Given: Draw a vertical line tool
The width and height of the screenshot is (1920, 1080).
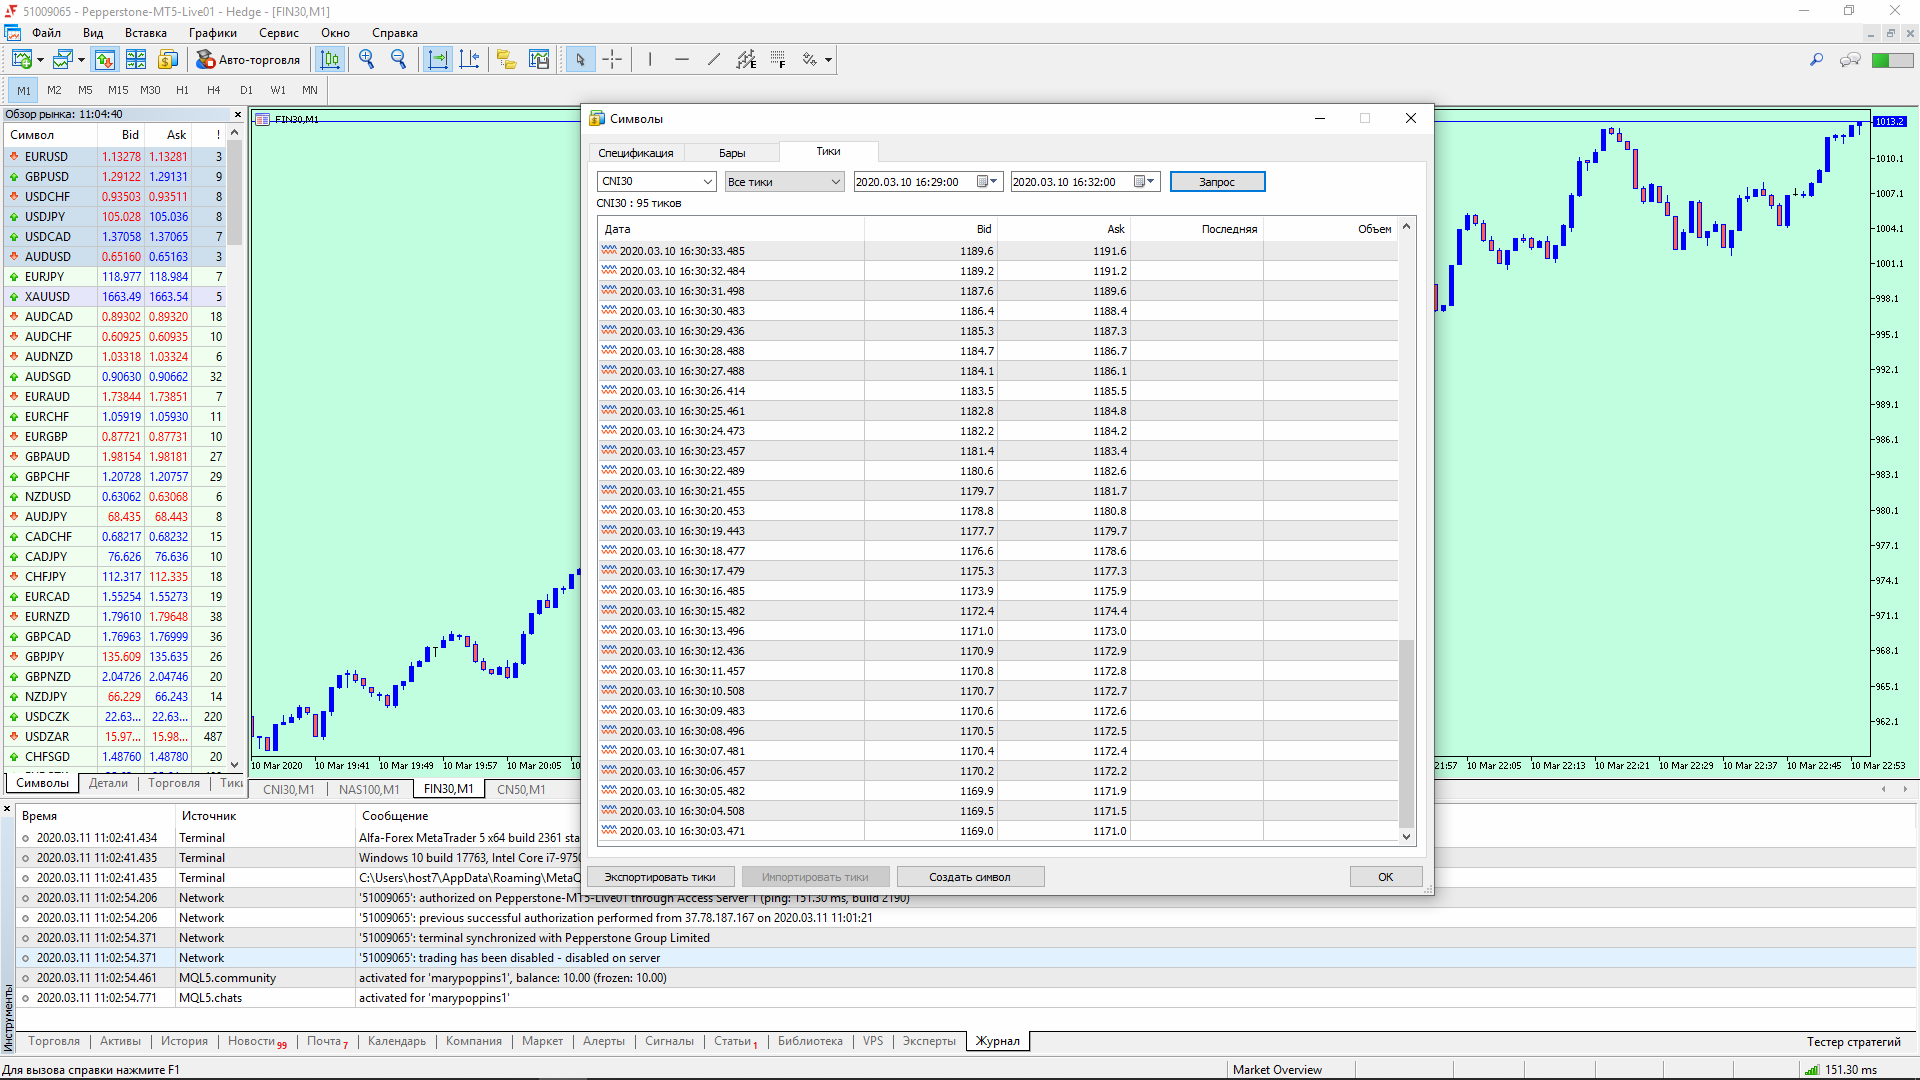Looking at the screenshot, I should [x=650, y=60].
